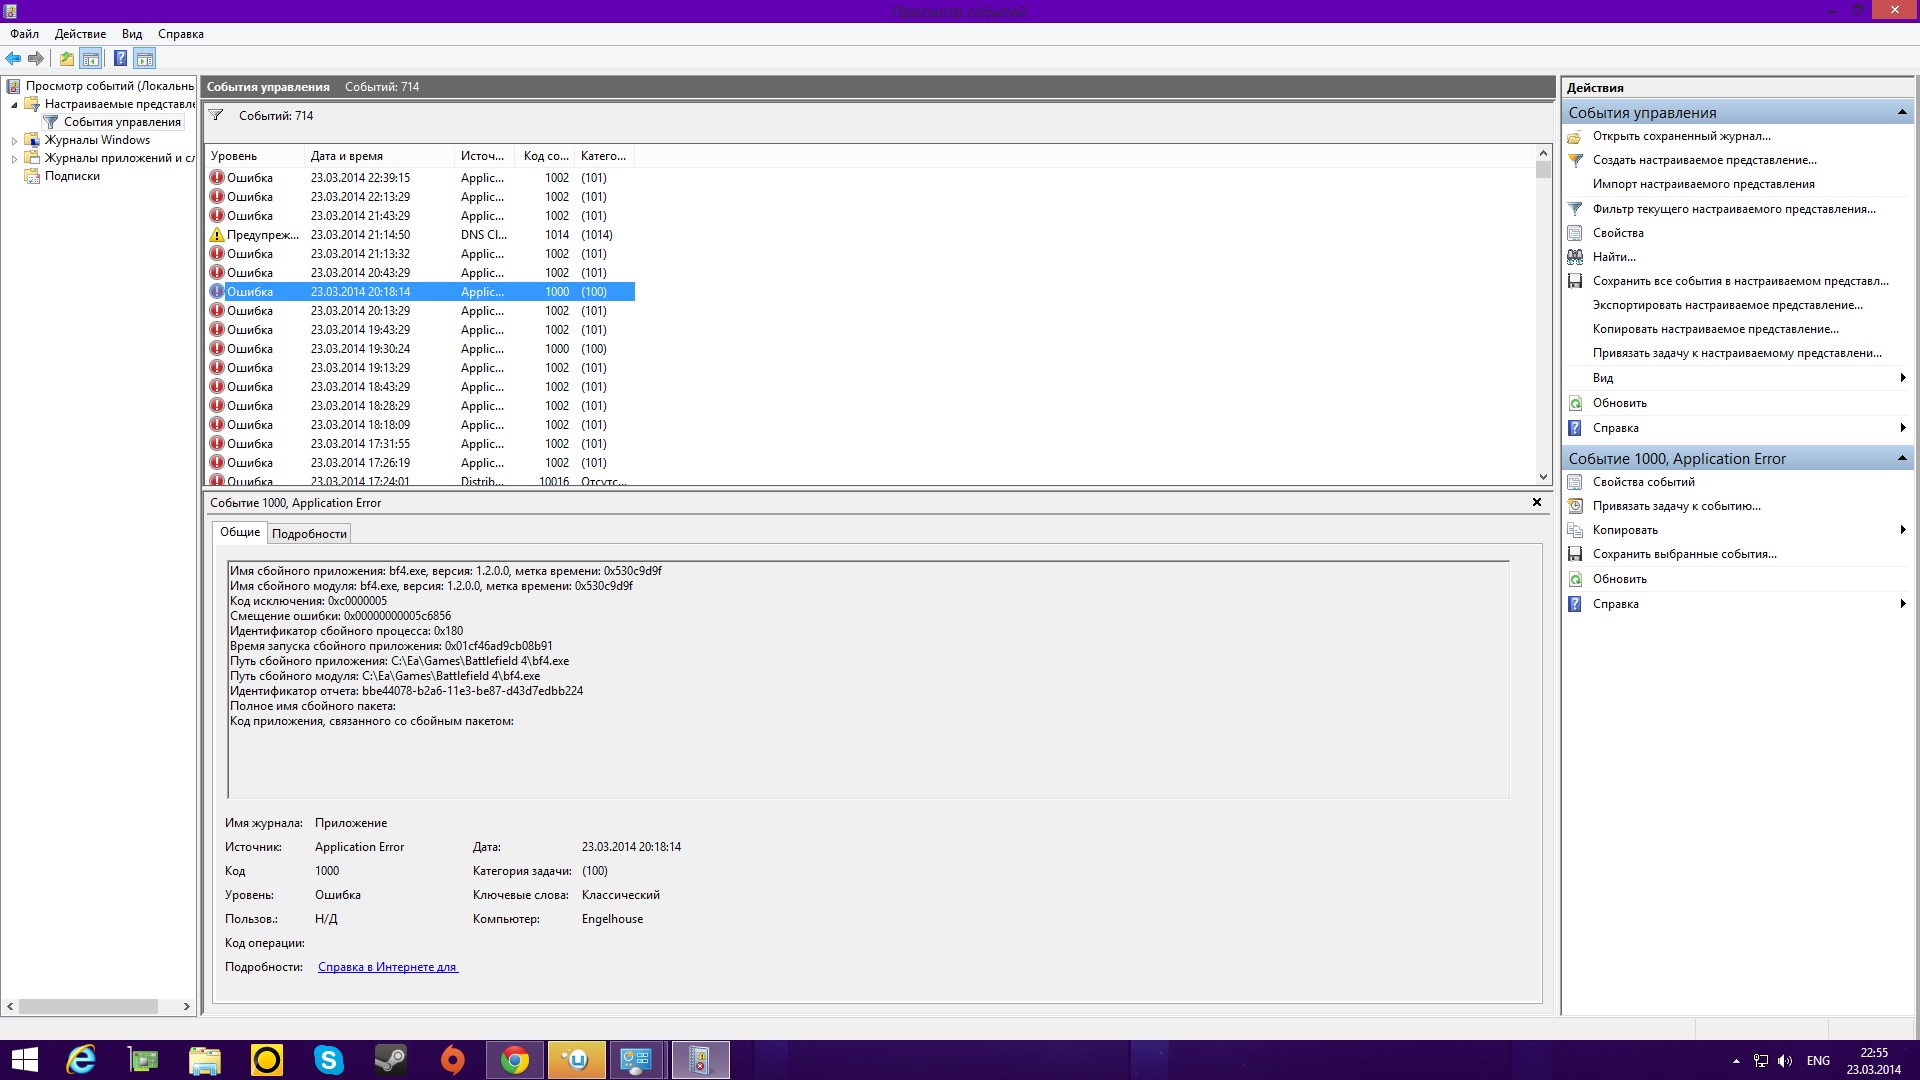Toggle the show/hide action pane toolbar icon

145,58
